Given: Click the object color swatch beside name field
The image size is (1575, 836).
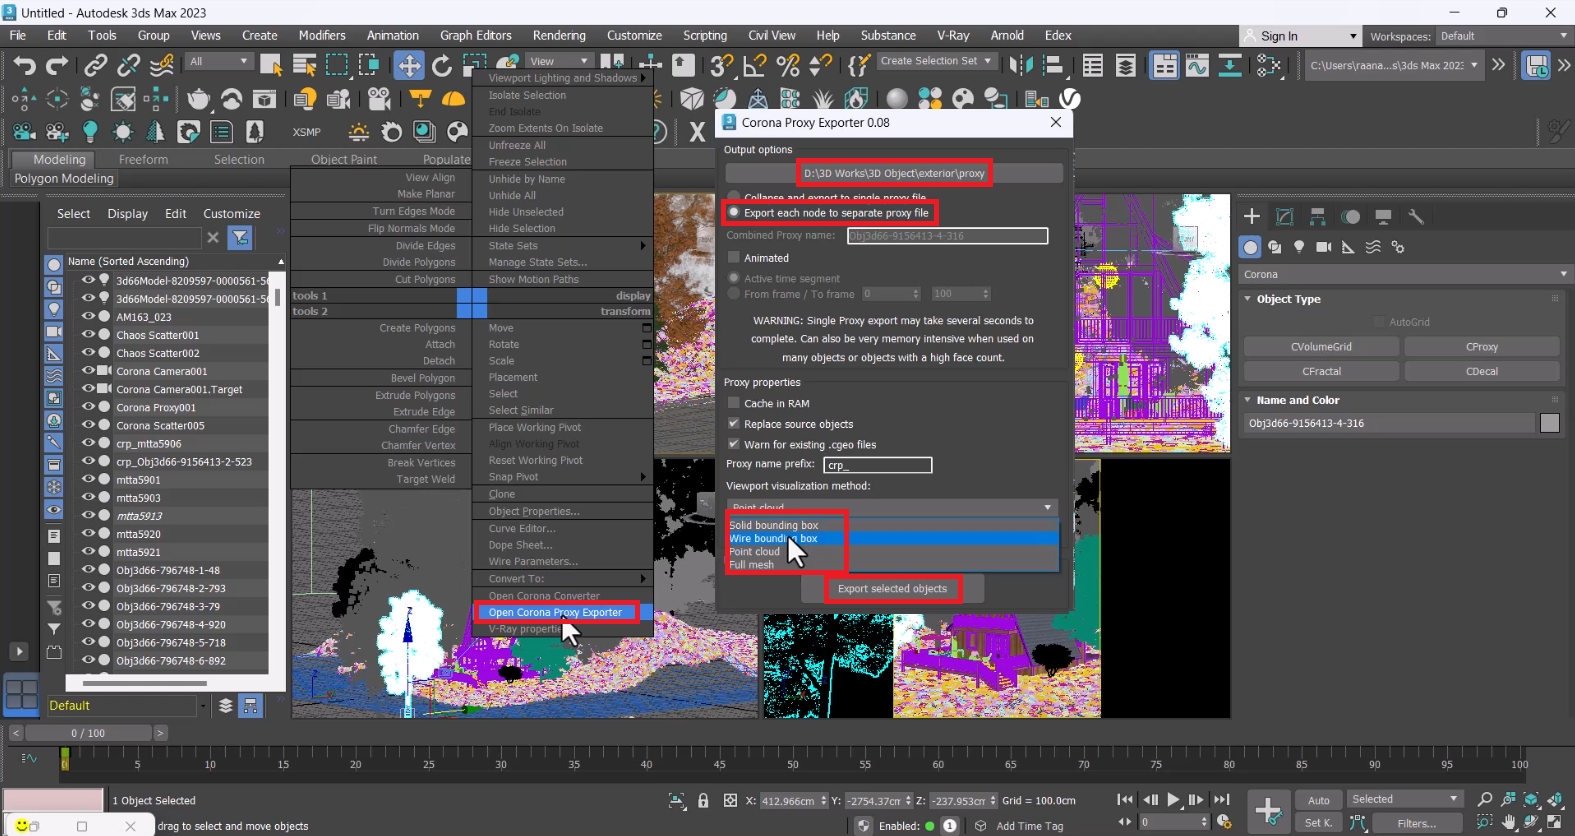Looking at the screenshot, I should click(1549, 423).
